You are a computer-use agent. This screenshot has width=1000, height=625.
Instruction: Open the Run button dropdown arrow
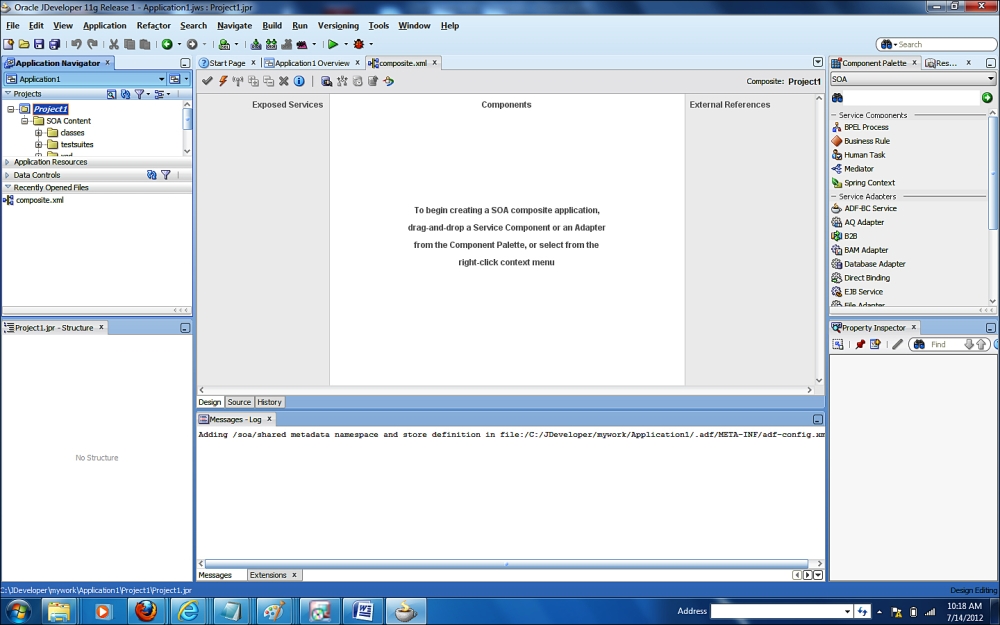click(346, 44)
